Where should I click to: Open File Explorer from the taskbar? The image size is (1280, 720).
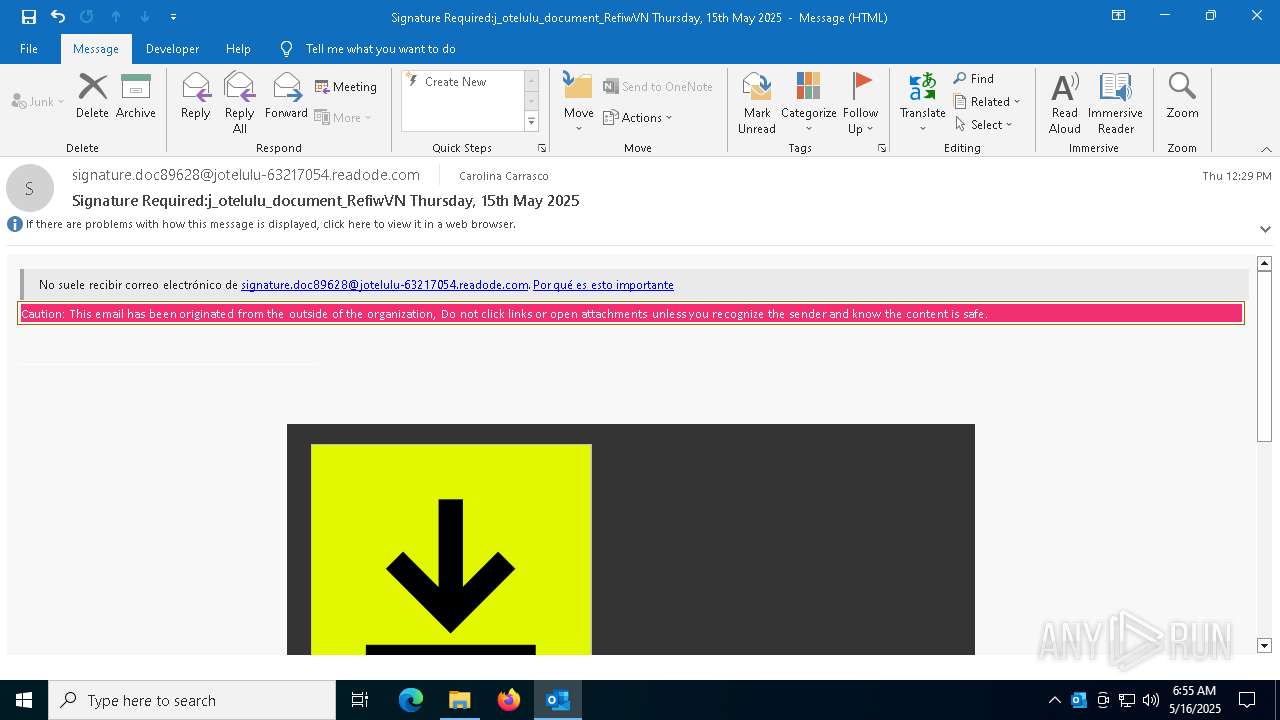point(459,700)
